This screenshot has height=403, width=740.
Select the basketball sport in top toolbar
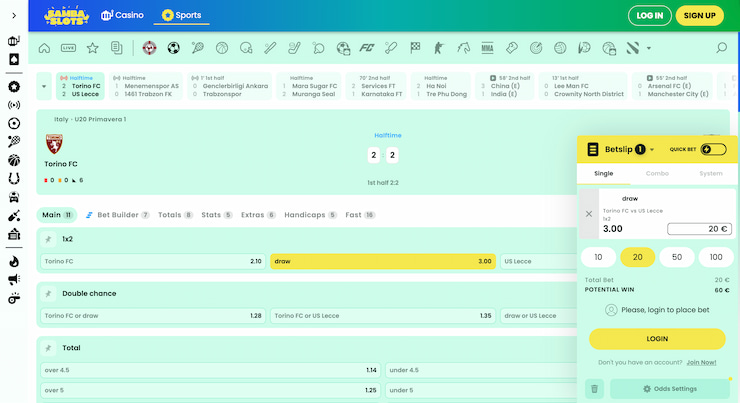point(222,48)
